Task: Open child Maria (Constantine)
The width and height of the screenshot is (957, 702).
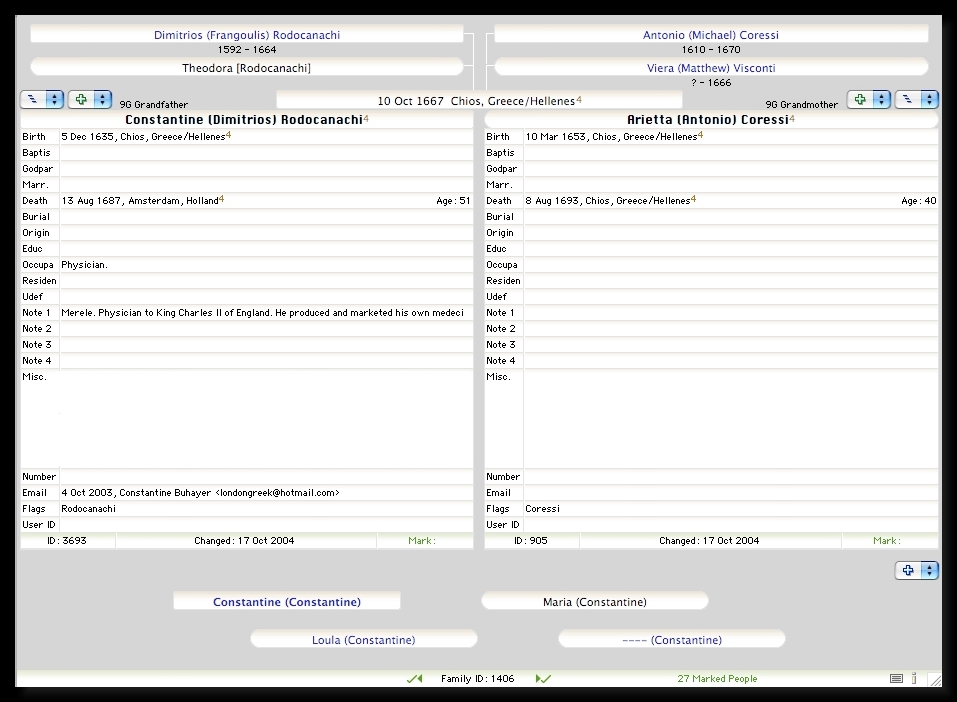Action: (x=594, y=602)
